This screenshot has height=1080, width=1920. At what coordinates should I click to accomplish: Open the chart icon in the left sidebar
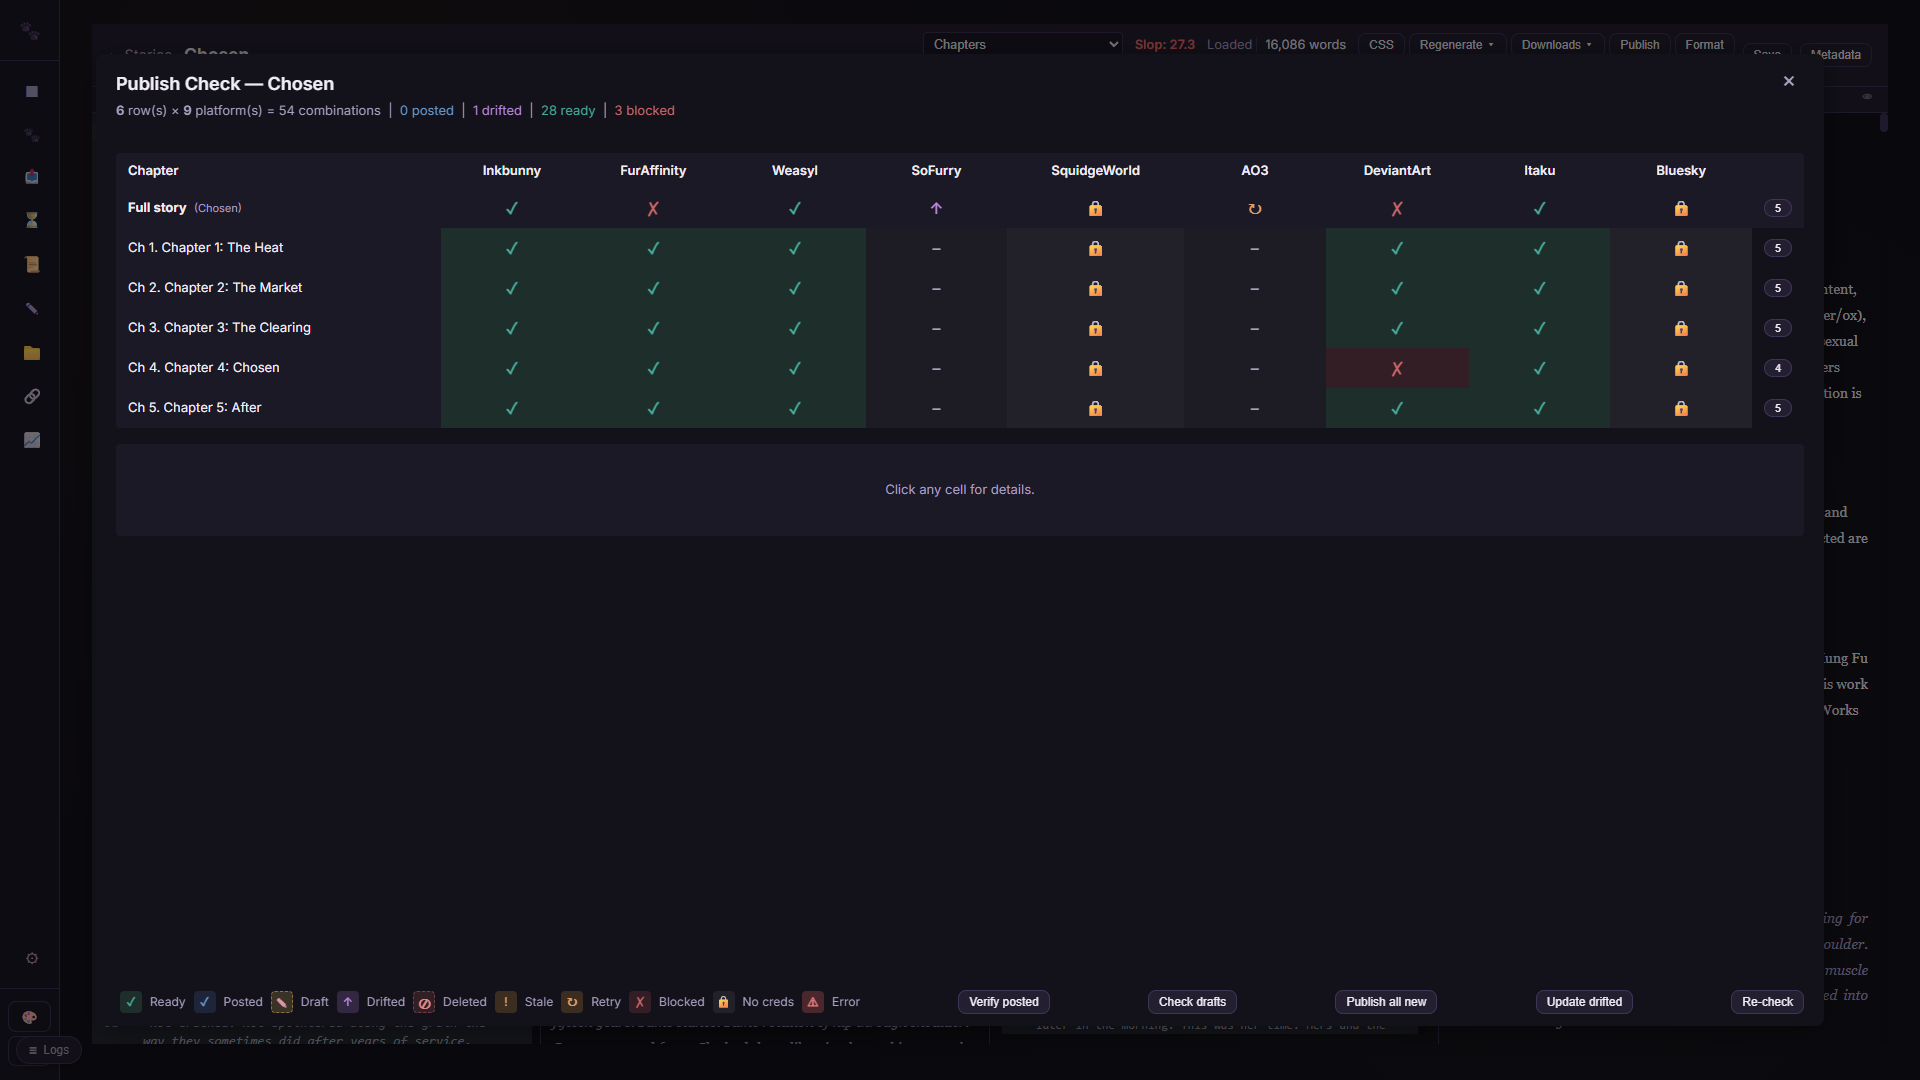click(32, 440)
